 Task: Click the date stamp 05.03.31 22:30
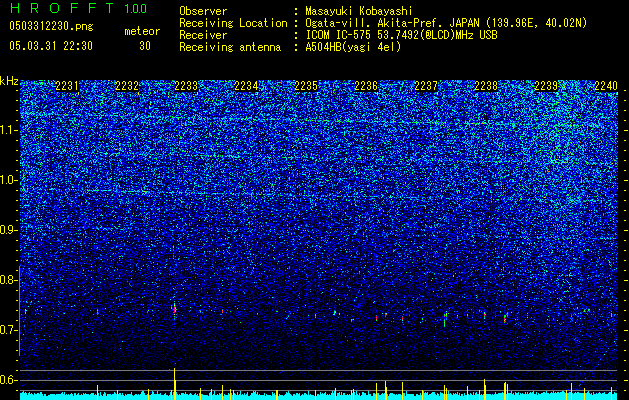pyautogui.click(x=51, y=46)
